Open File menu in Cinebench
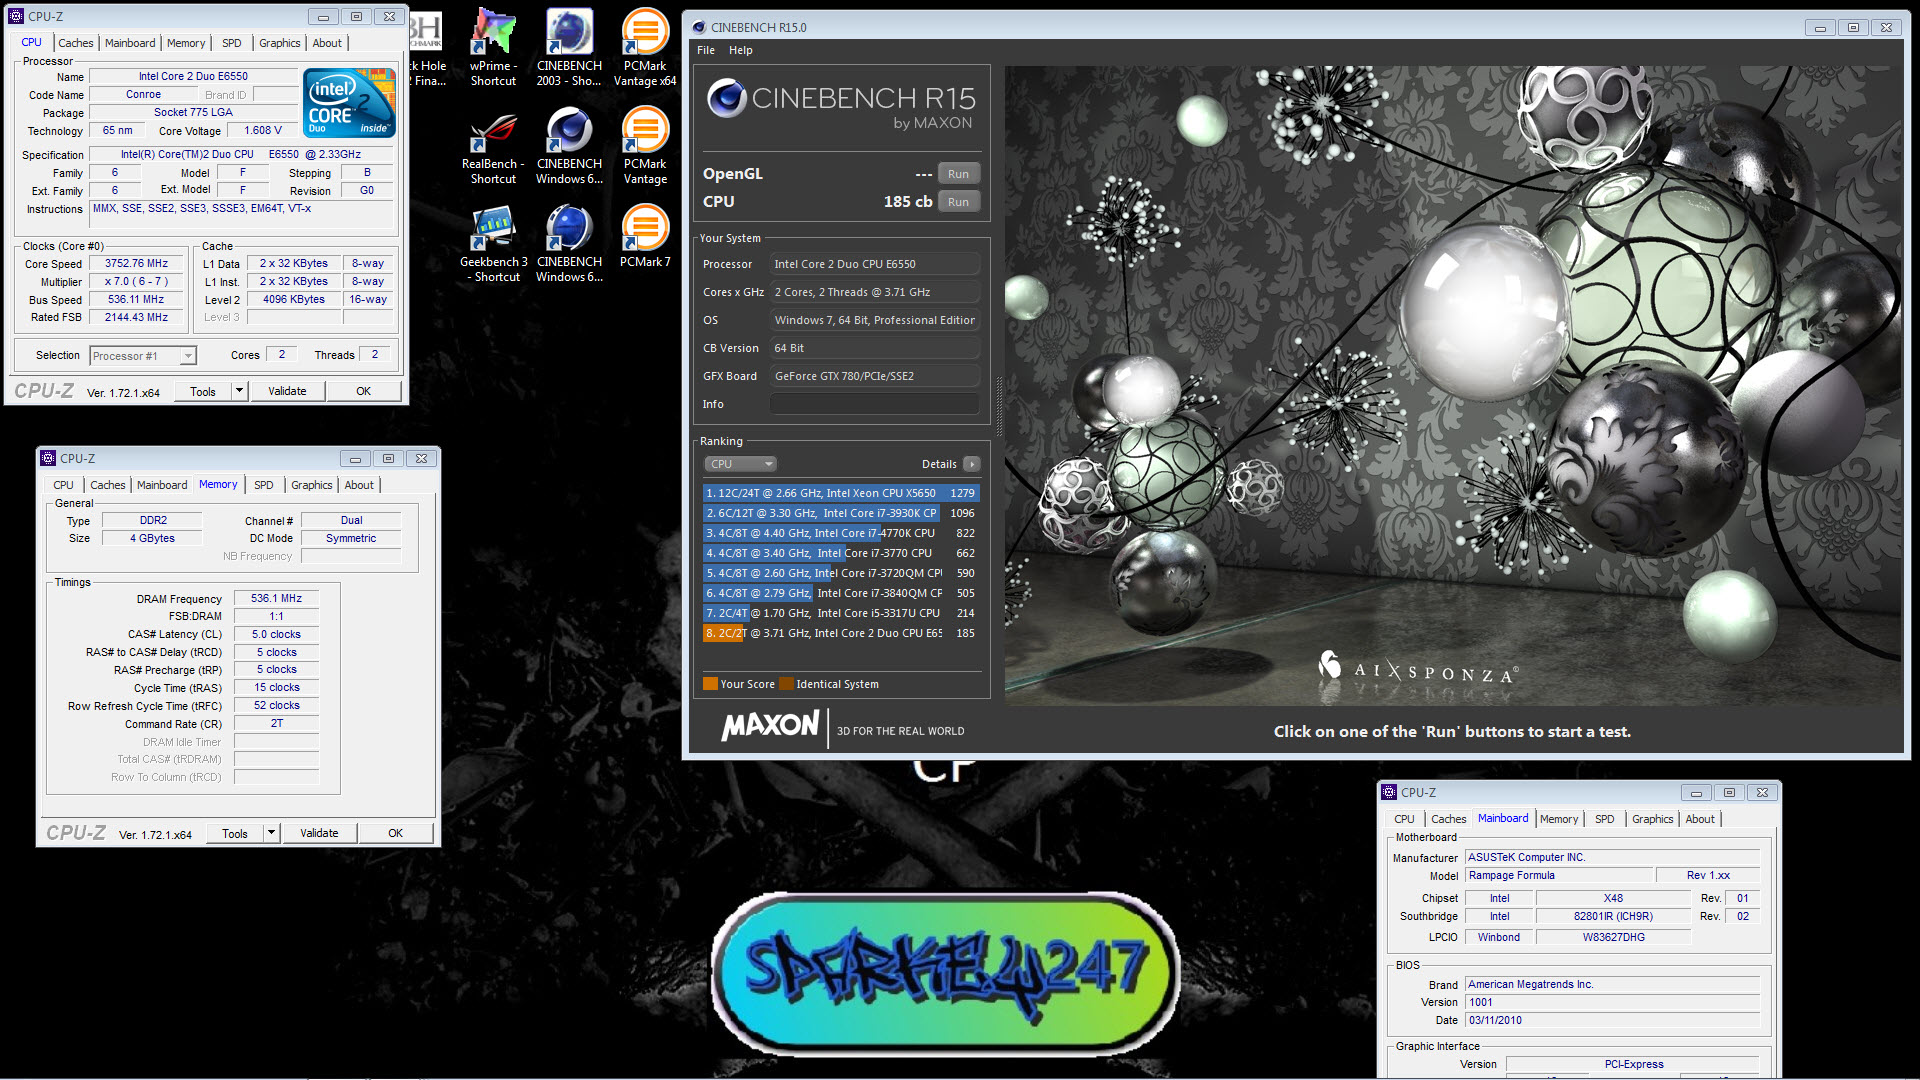This screenshot has width=1920, height=1080. pyautogui.click(x=706, y=50)
